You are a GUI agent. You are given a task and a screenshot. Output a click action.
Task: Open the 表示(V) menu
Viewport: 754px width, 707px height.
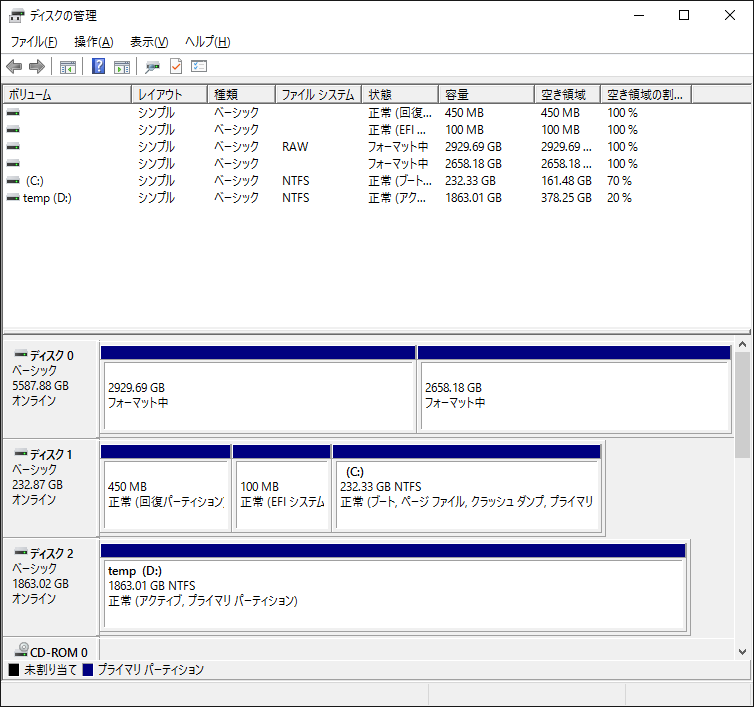click(149, 42)
